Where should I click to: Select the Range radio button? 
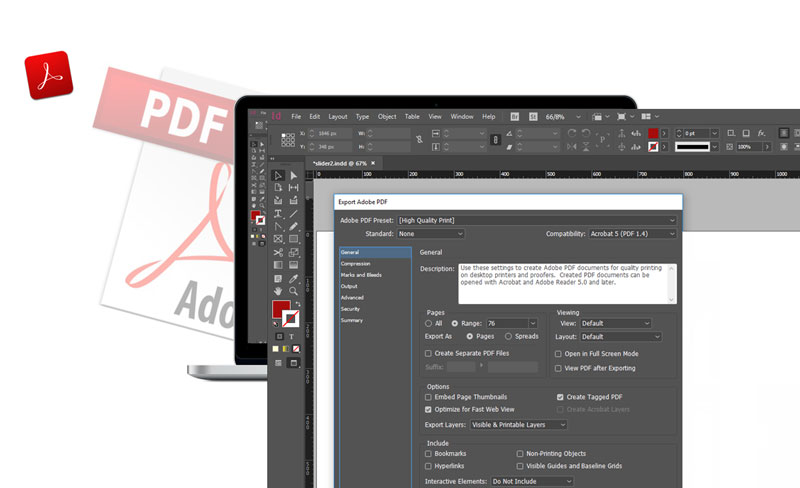(455, 324)
